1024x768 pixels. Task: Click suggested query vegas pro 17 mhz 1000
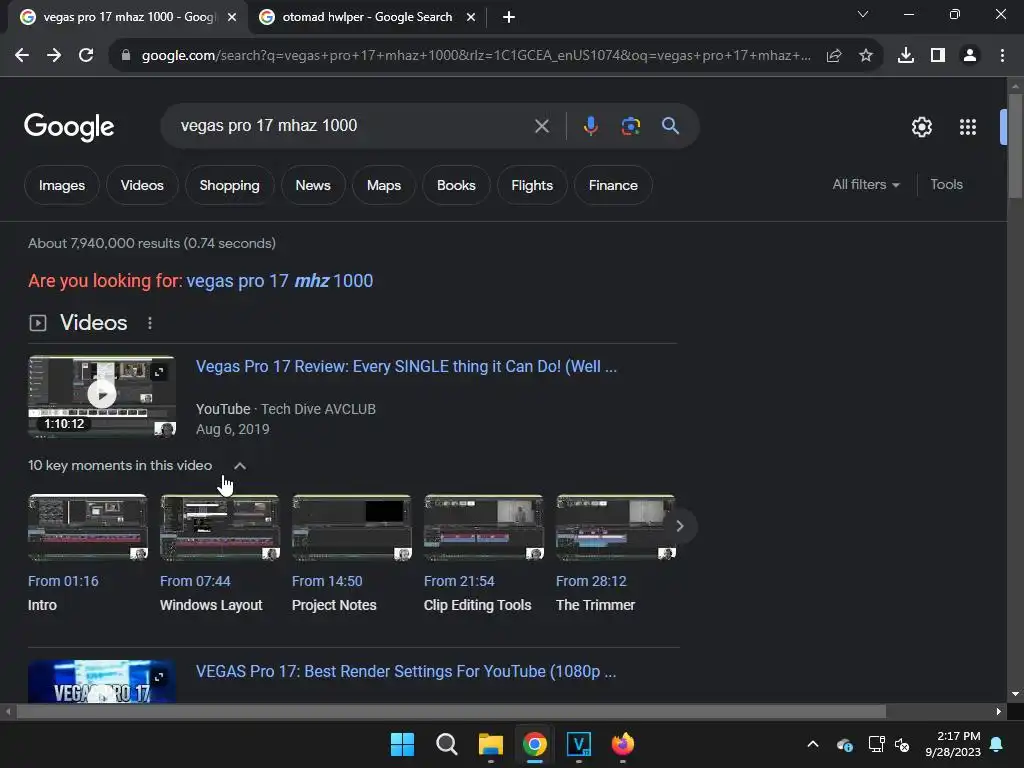point(280,281)
